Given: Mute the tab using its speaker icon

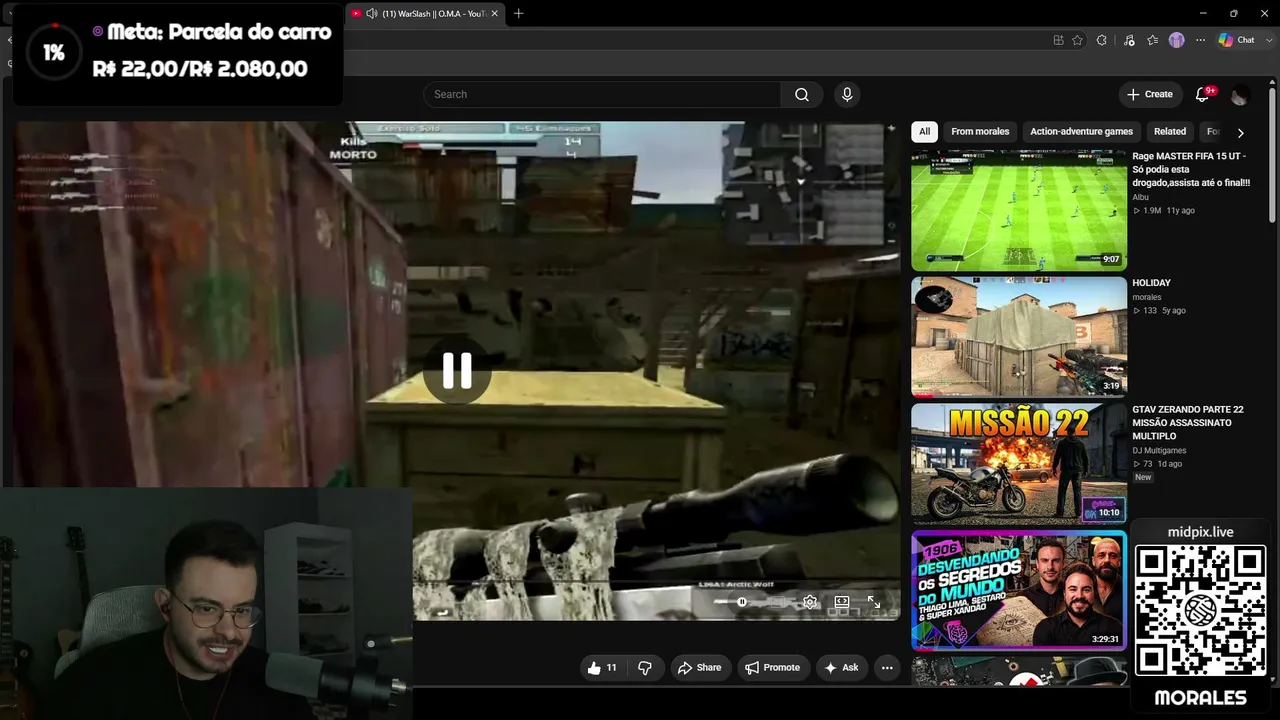Looking at the screenshot, I should pyautogui.click(x=372, y=13).
